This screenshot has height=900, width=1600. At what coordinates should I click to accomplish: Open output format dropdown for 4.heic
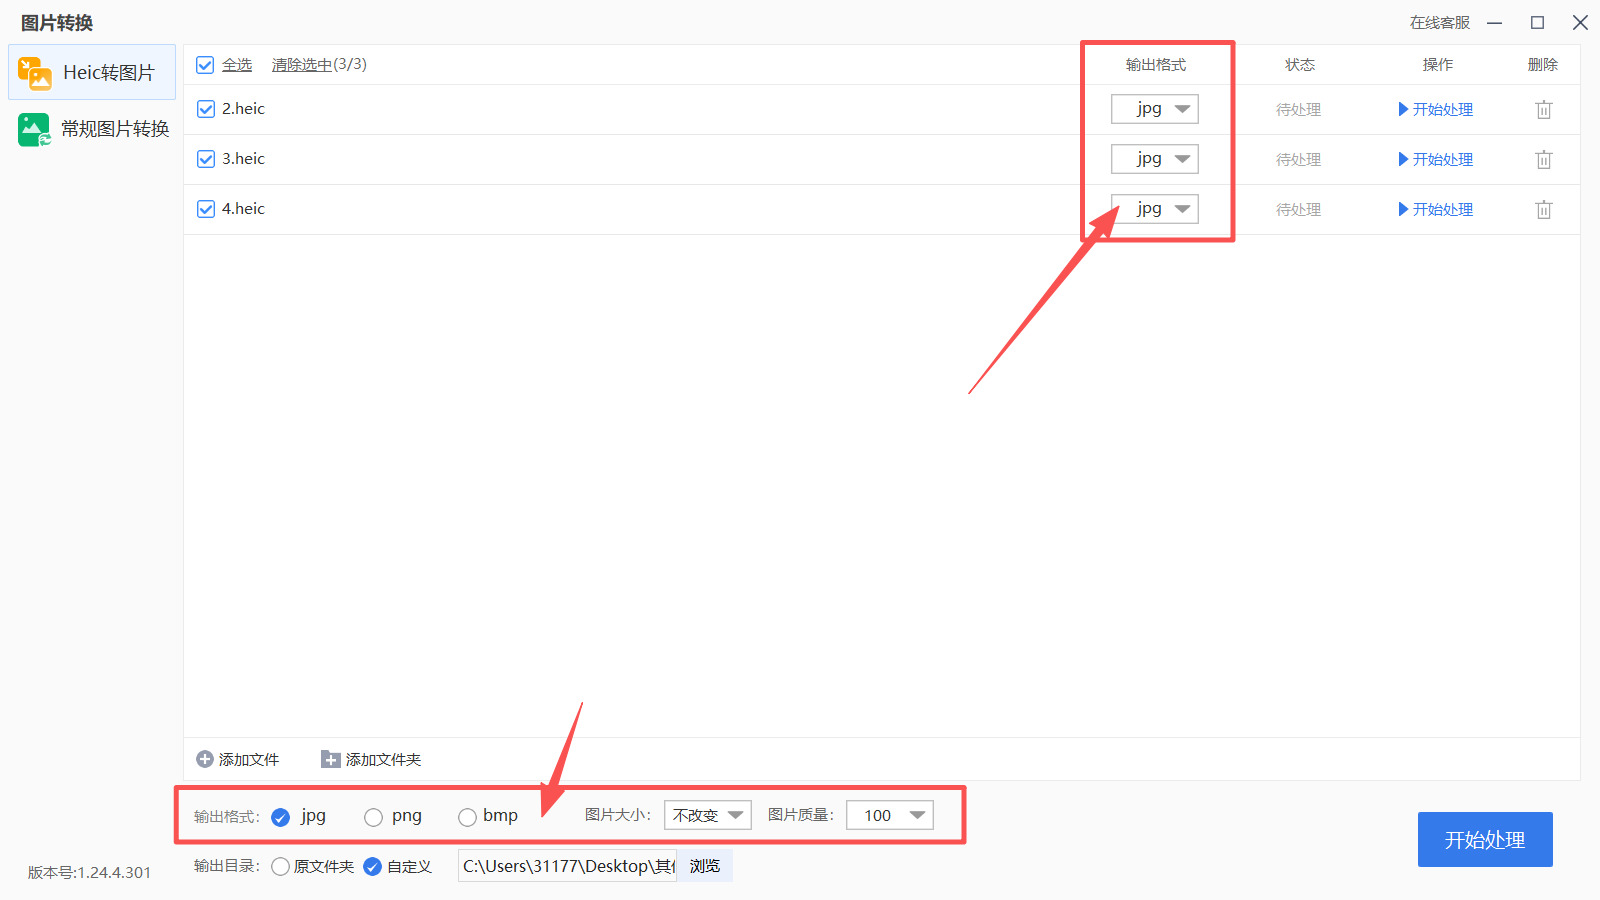(1155, 209)
